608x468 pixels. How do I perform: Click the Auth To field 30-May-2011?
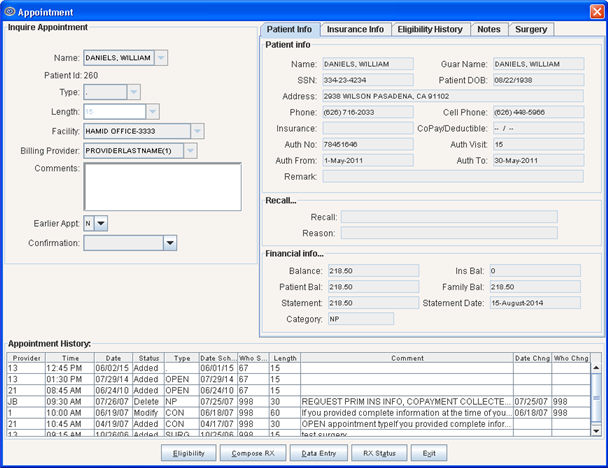[538, 160]
